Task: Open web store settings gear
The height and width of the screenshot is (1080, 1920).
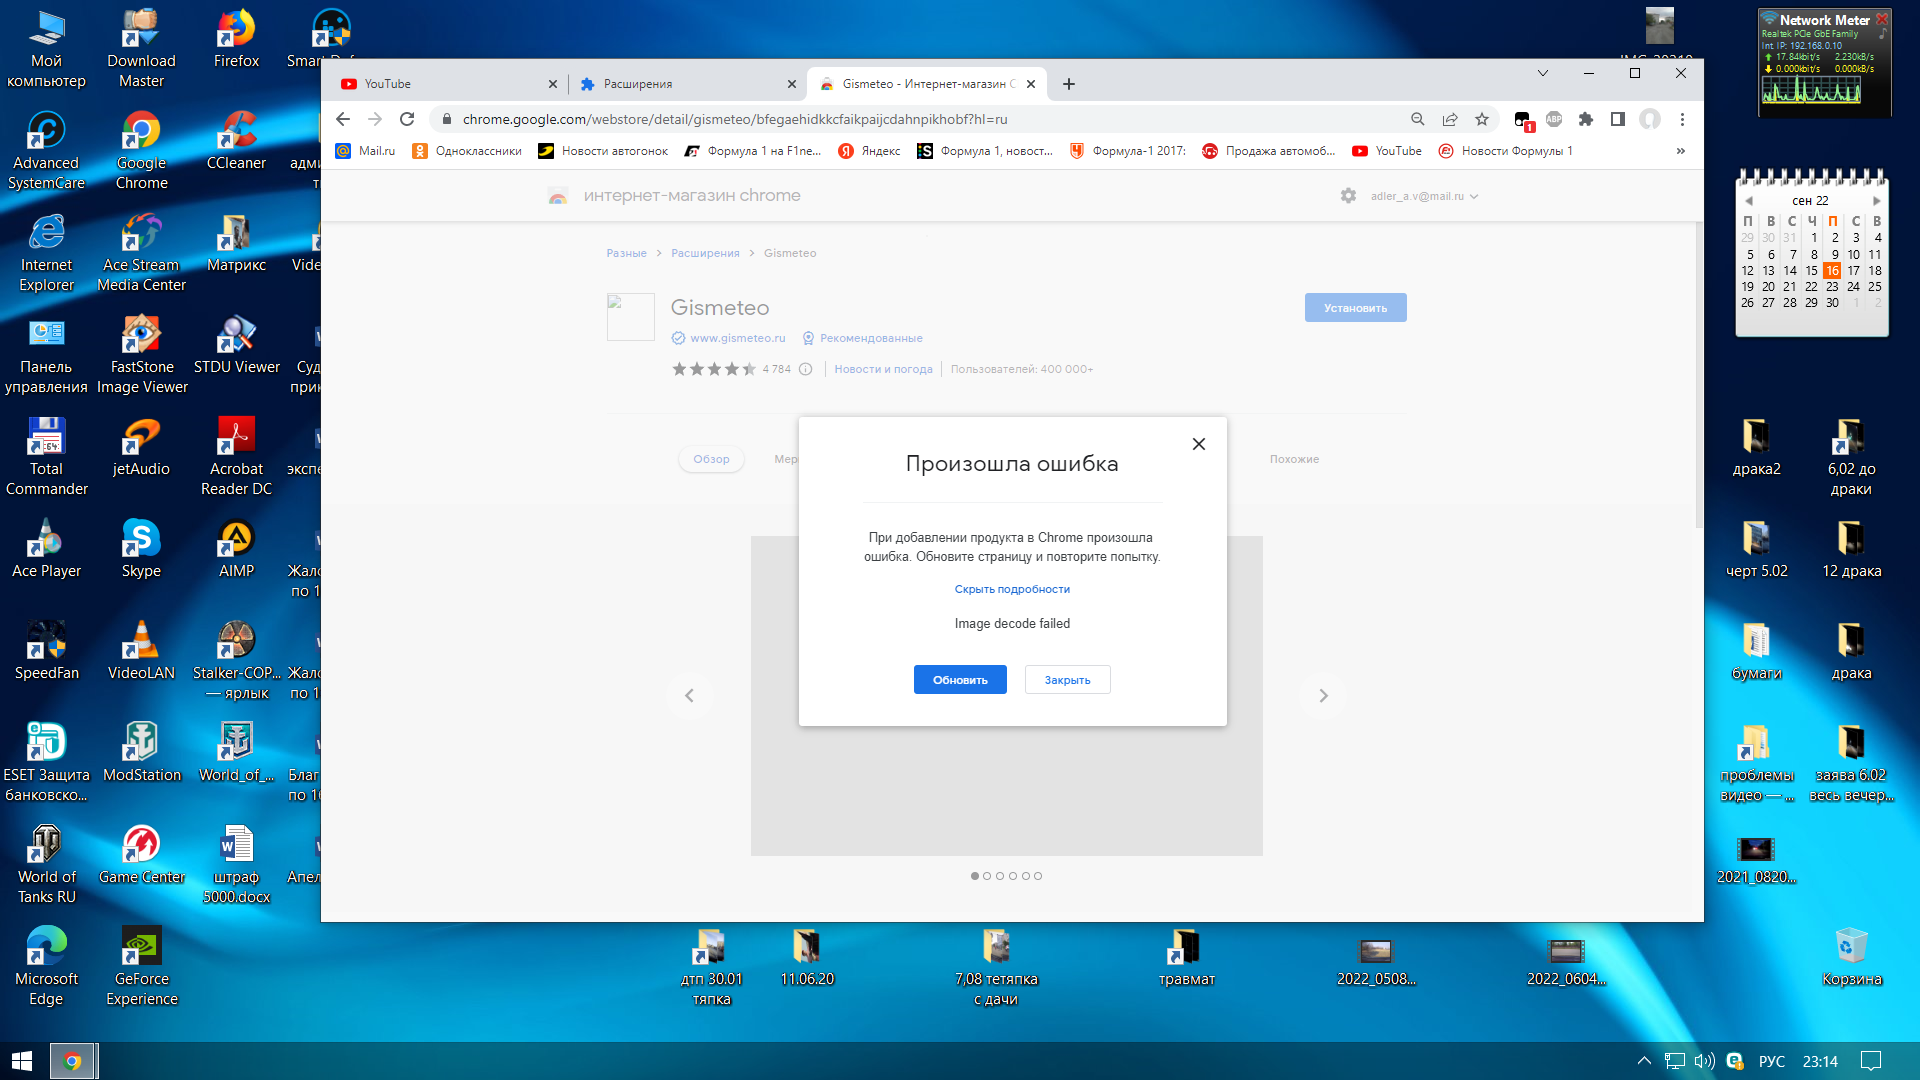Action: (1348, 196)
